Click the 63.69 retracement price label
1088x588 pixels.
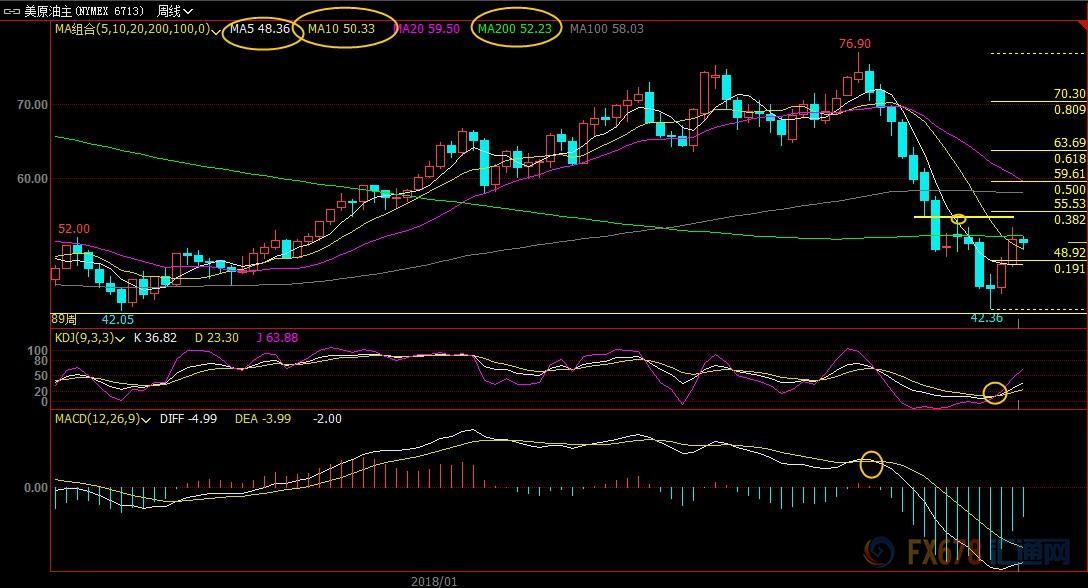pyautogui.click(x=1069, y=143)
